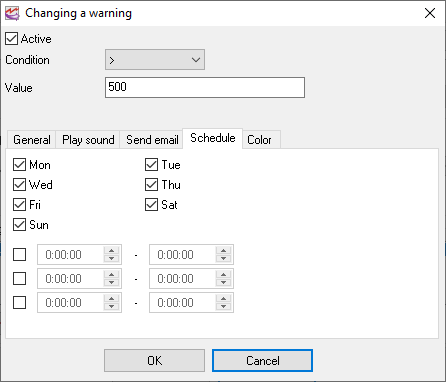Image resolution: width=446 pixels, height=382 pixels.
Task: Decrease first start time with down arrow
Action: click(x=112, y=258)
